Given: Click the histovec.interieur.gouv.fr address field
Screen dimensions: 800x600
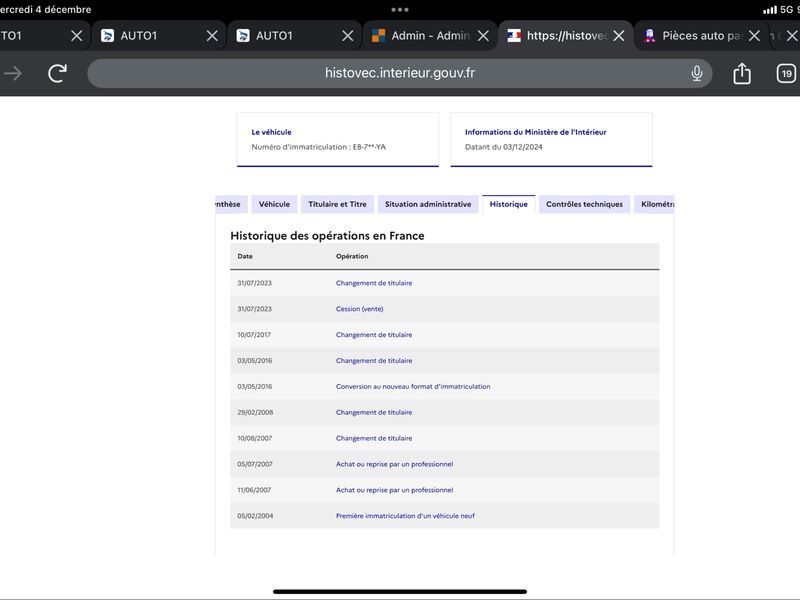Looking at the screenshot, I should coord(399,73).
